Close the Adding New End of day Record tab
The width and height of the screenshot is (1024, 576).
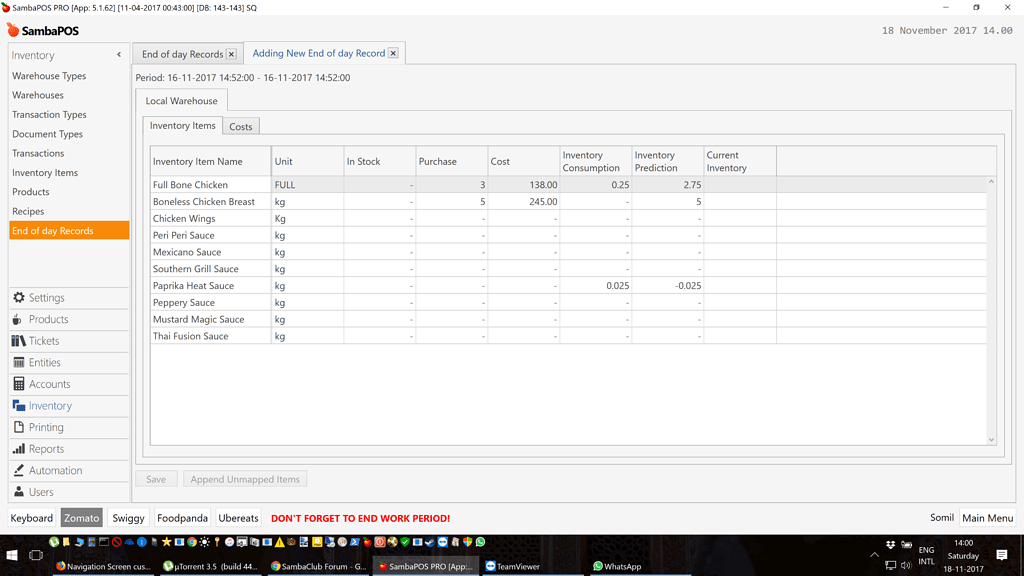[x=393, y=54]
